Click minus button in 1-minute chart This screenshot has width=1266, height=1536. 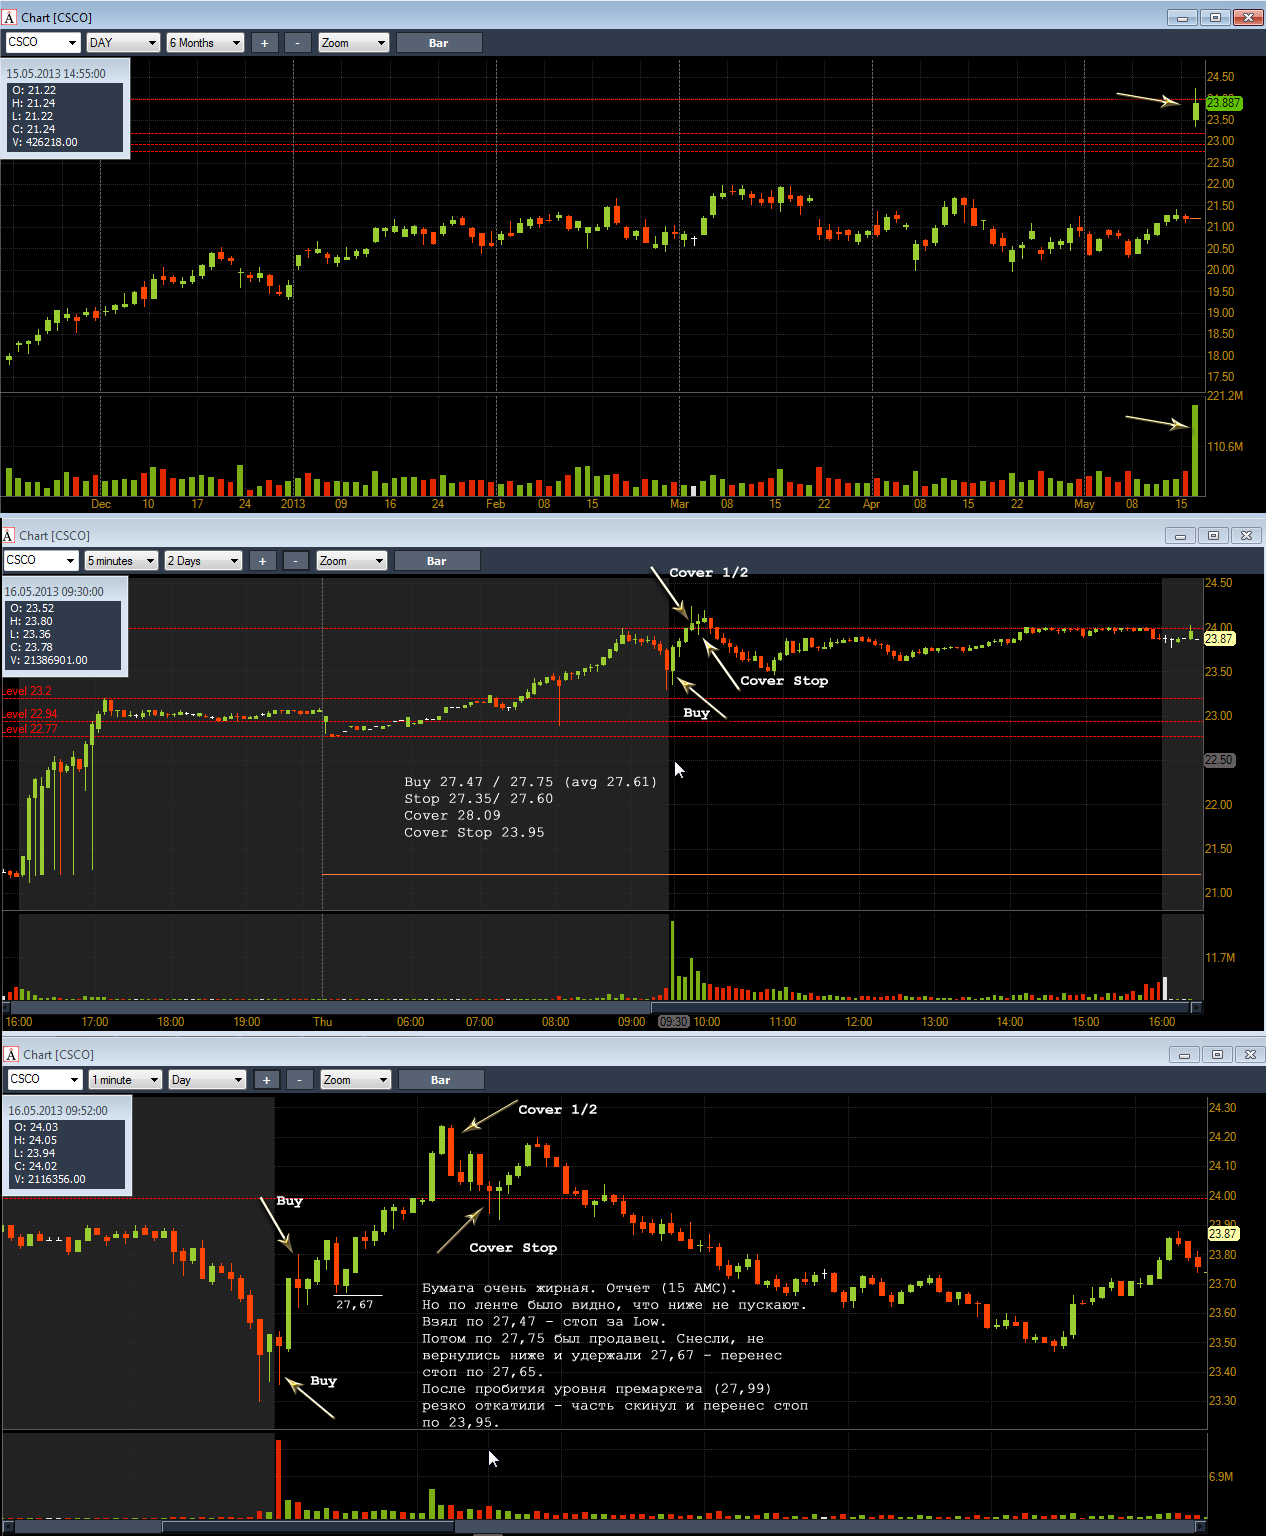coord(300,1079)
